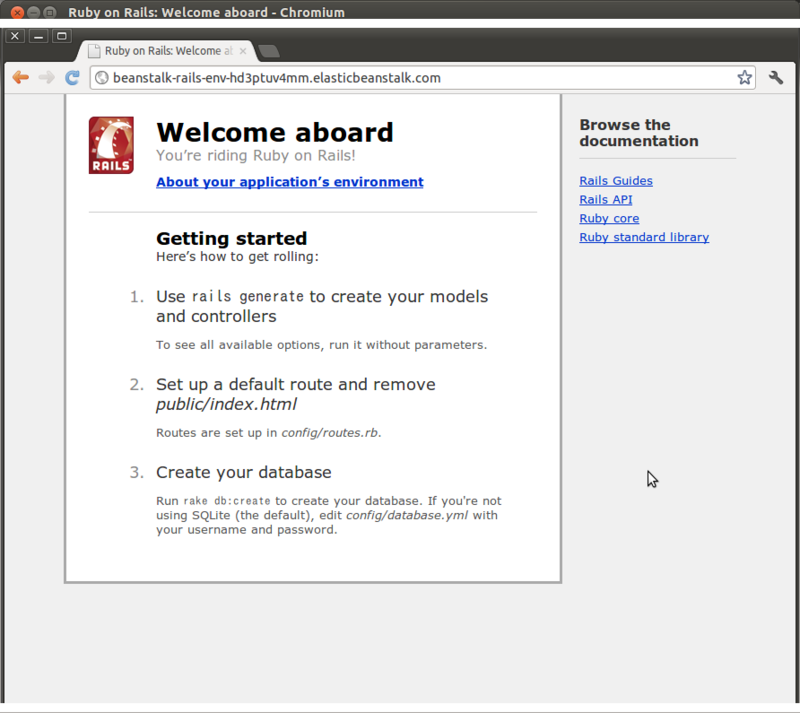Click "You're riding Ruby on Rails!" text
Image resolution: width=800 pixels, height=713 pixels.
click(x=256, y=156)
